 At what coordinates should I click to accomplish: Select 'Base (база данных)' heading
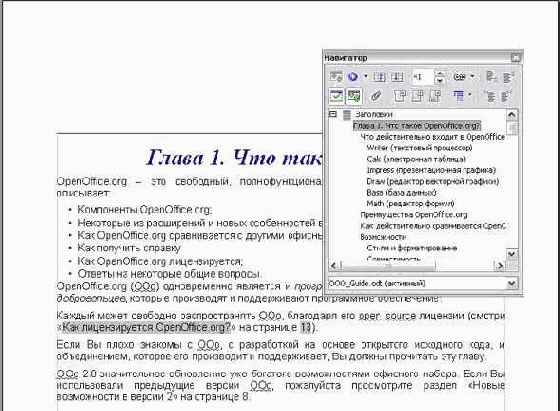(x=401, y=193)
